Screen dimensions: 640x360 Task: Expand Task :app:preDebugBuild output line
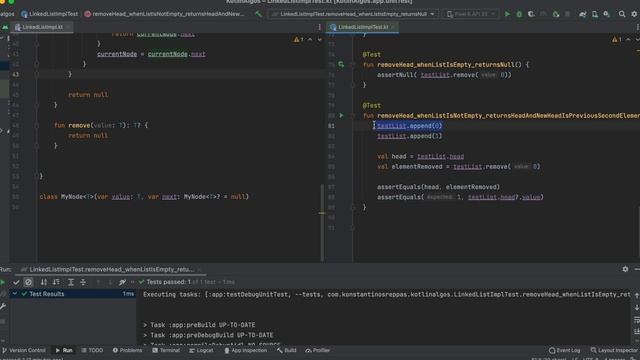145,335
